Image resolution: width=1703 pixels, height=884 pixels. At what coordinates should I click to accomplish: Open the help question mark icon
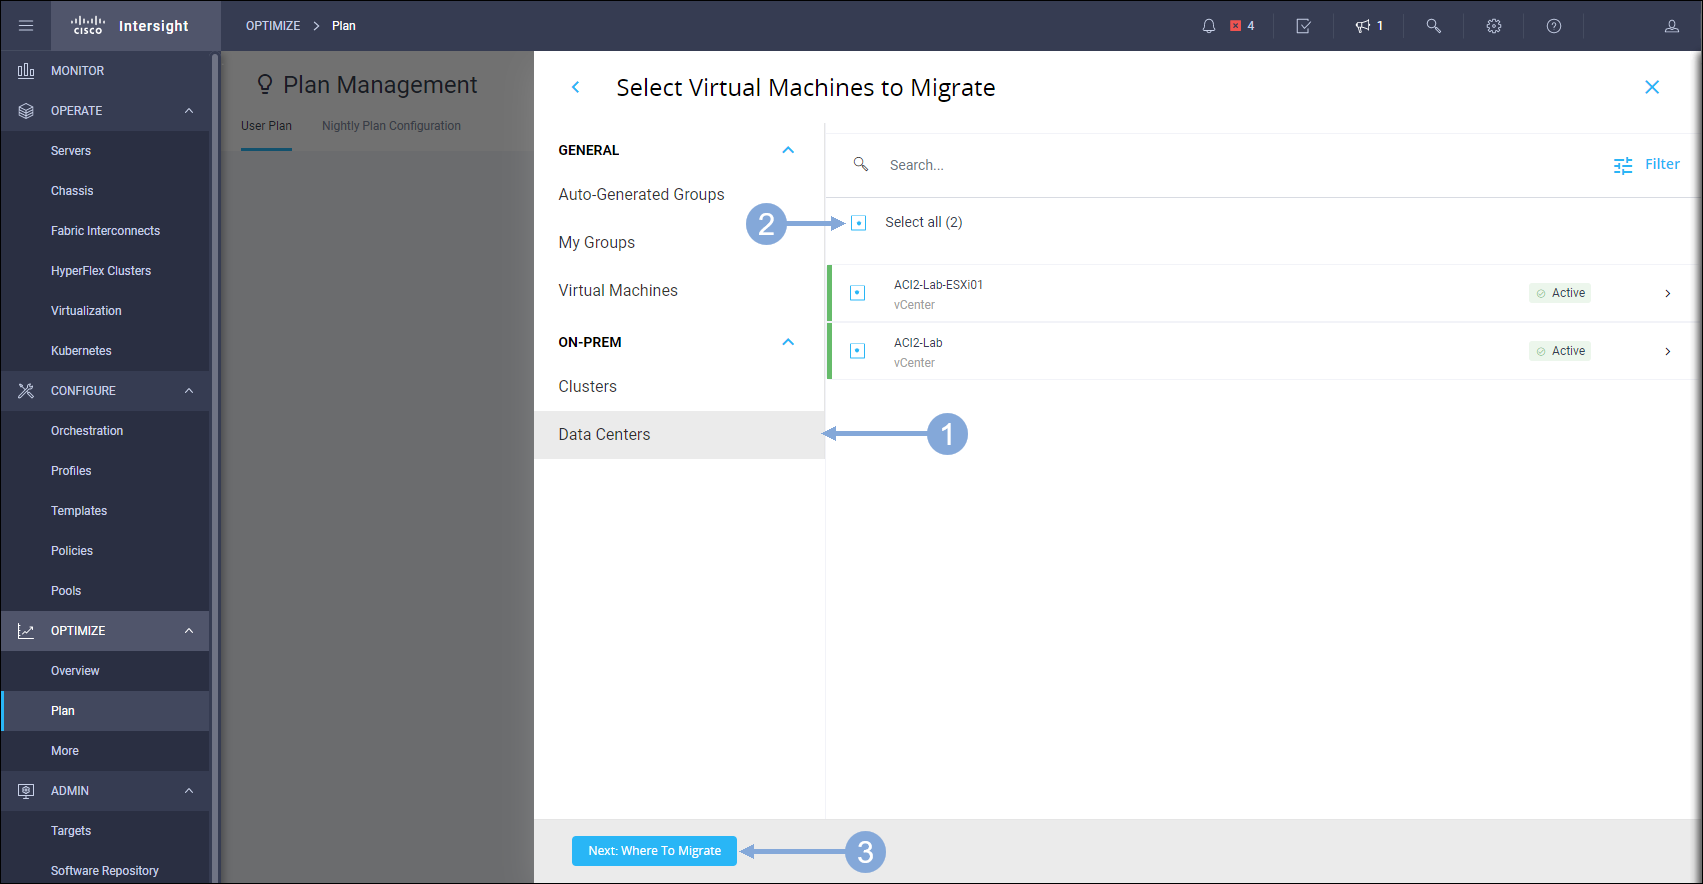[1554, 26]
